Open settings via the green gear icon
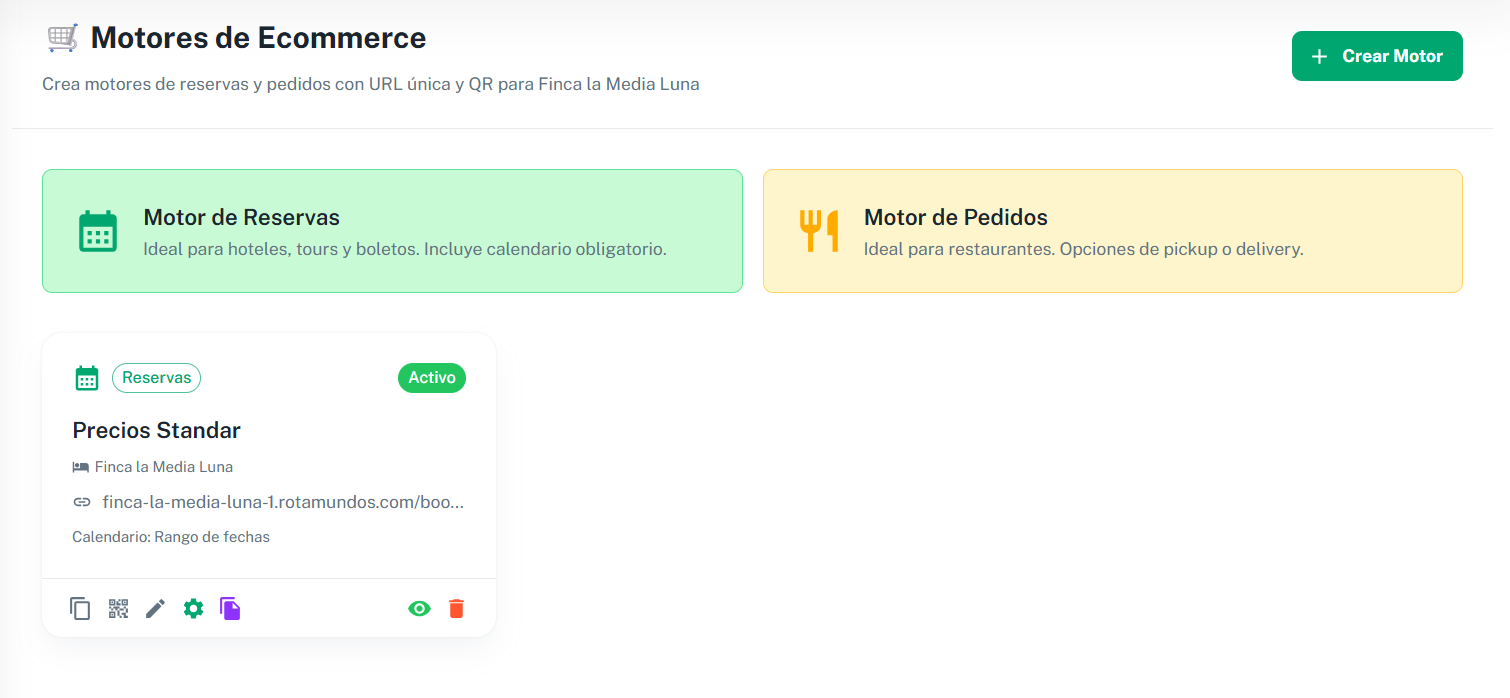This screenshot has width=1510, height=698. pos(193,608)
